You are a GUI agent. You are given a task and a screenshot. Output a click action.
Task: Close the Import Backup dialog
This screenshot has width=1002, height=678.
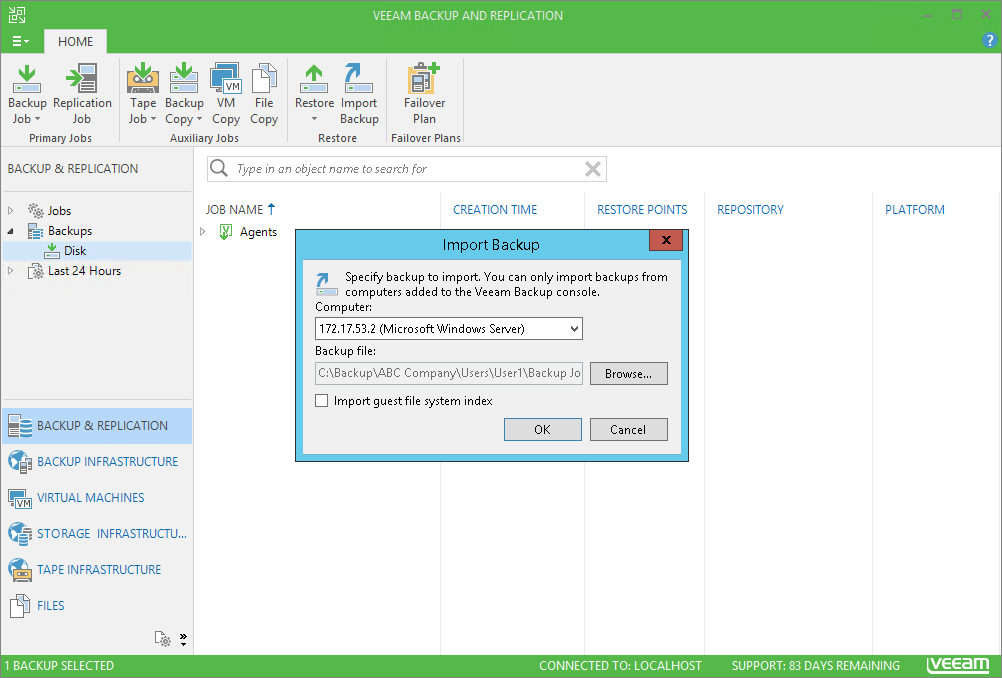[666, 240]
